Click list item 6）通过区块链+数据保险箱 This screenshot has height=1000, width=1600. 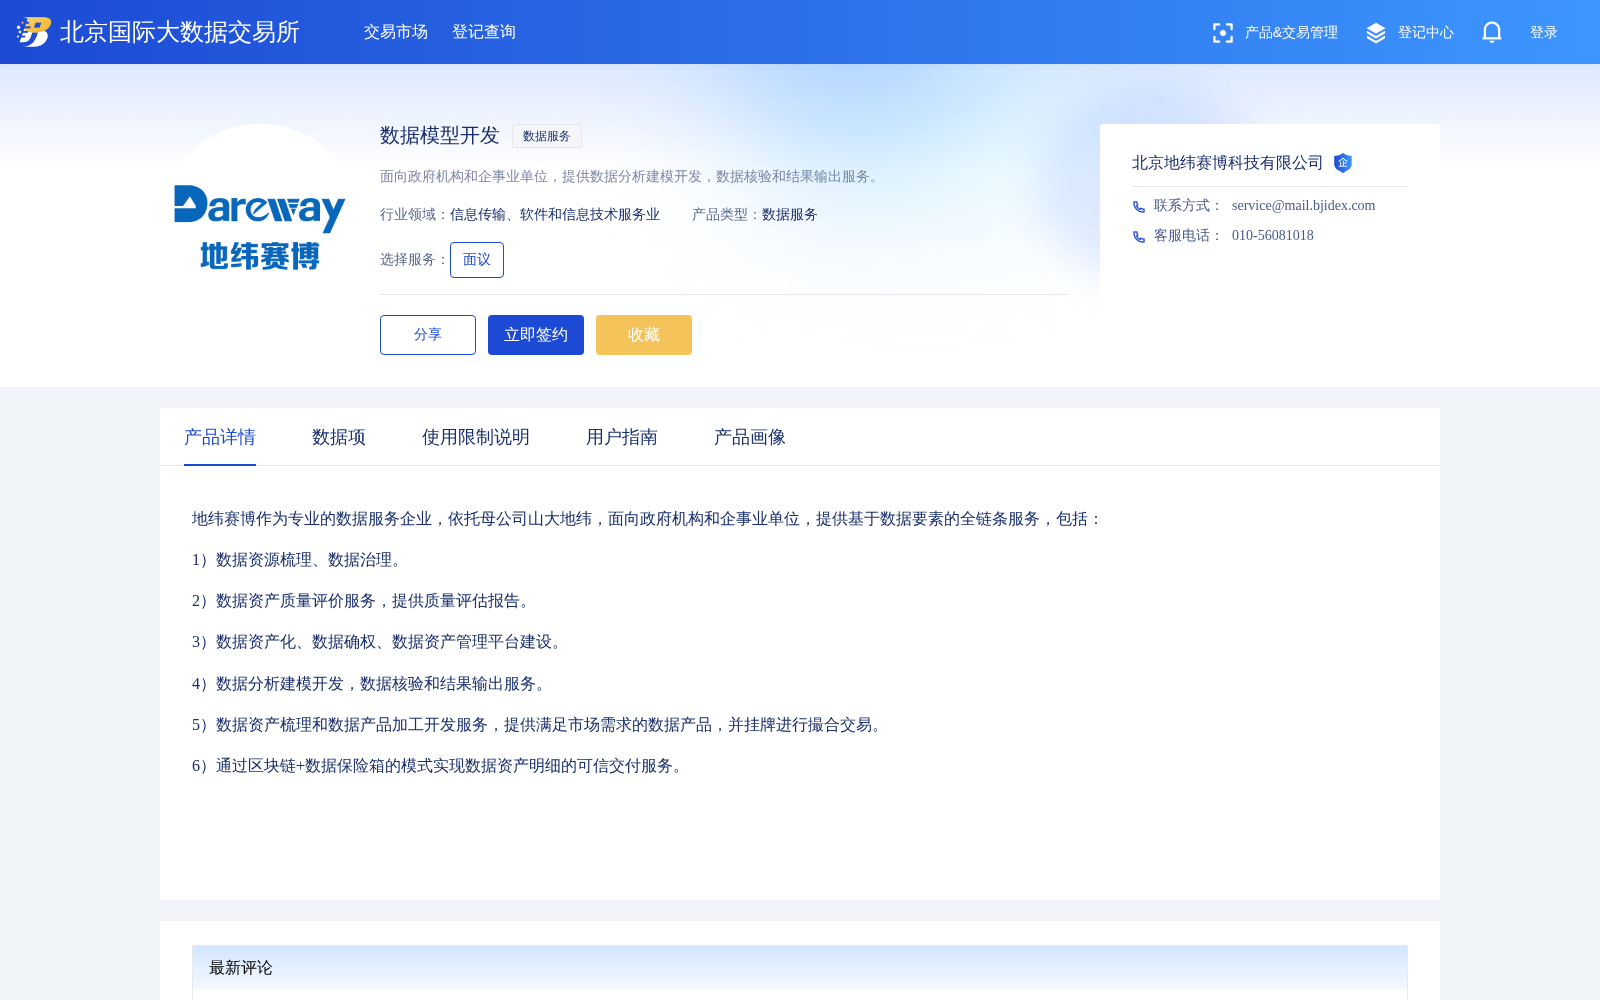(441, 766)
